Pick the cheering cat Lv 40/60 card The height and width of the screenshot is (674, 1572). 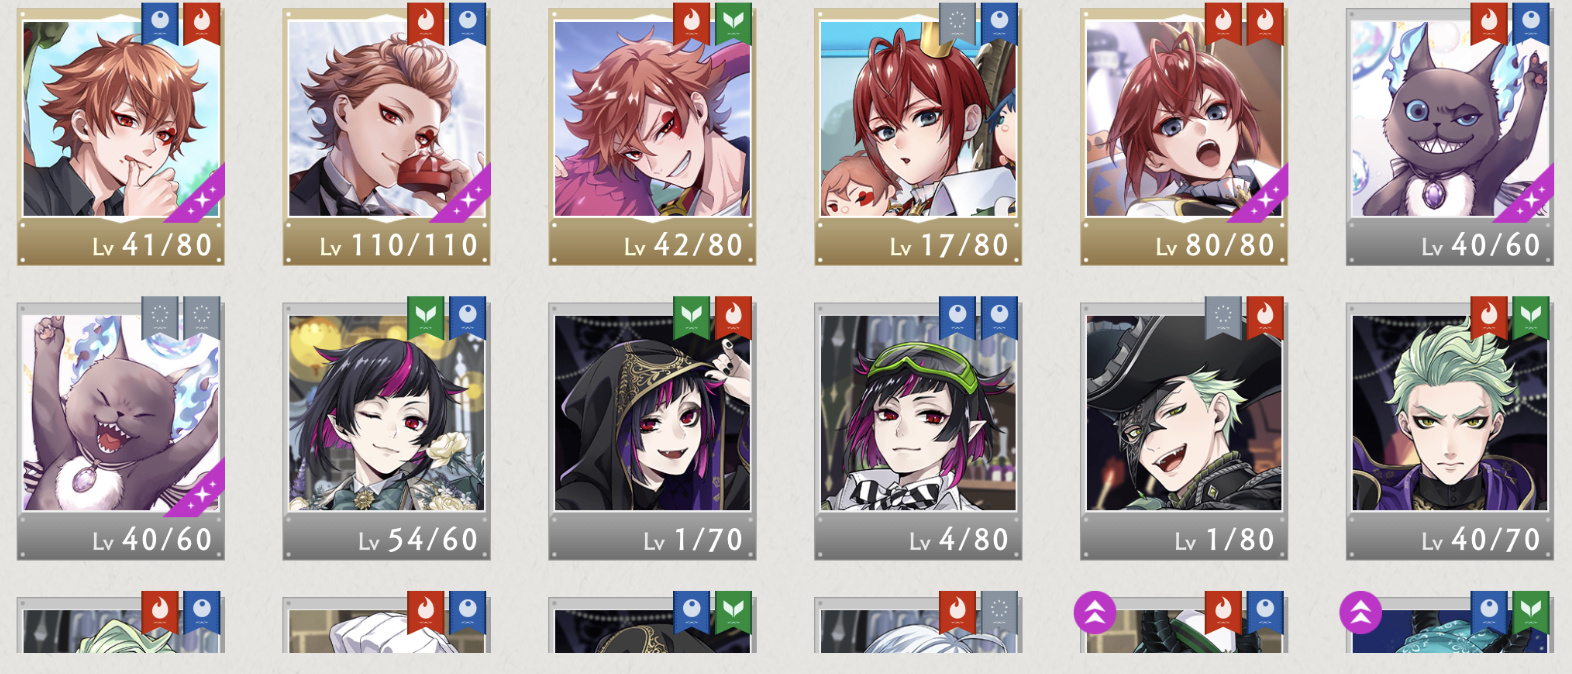tap(120, 432)
